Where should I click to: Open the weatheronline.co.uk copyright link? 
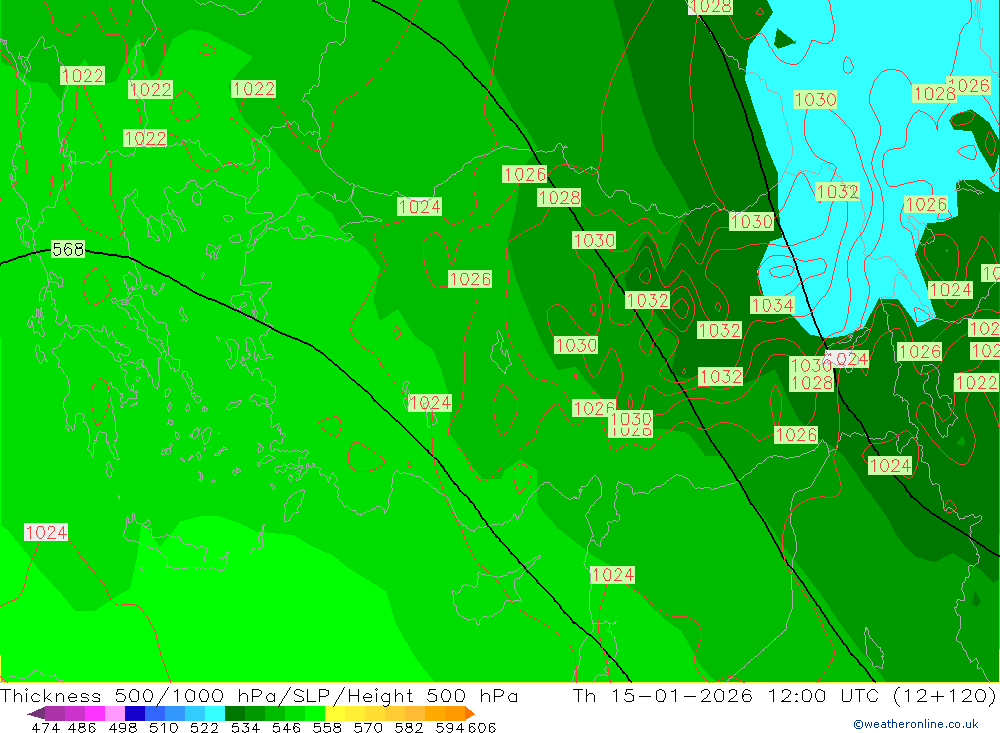pyautogui.click(x=915, y=724)
